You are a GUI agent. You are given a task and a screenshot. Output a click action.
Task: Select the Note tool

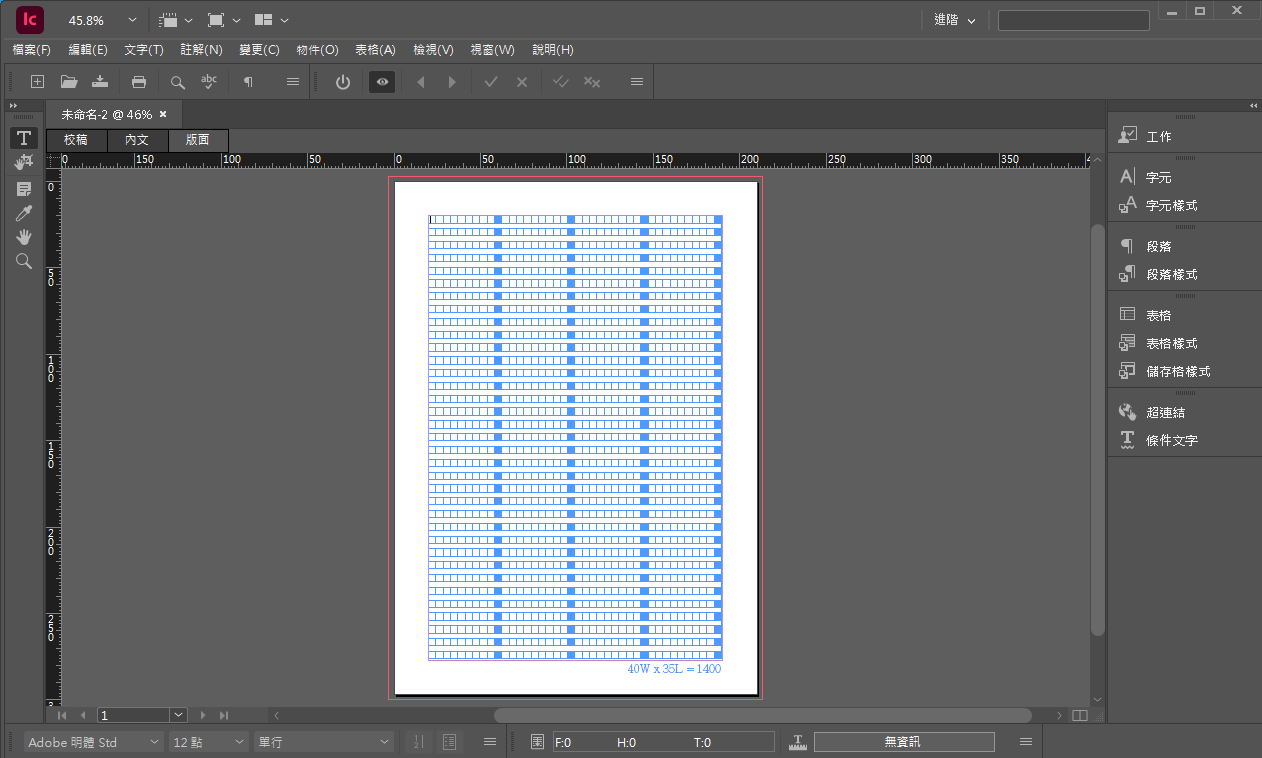(x=24, y=189)
